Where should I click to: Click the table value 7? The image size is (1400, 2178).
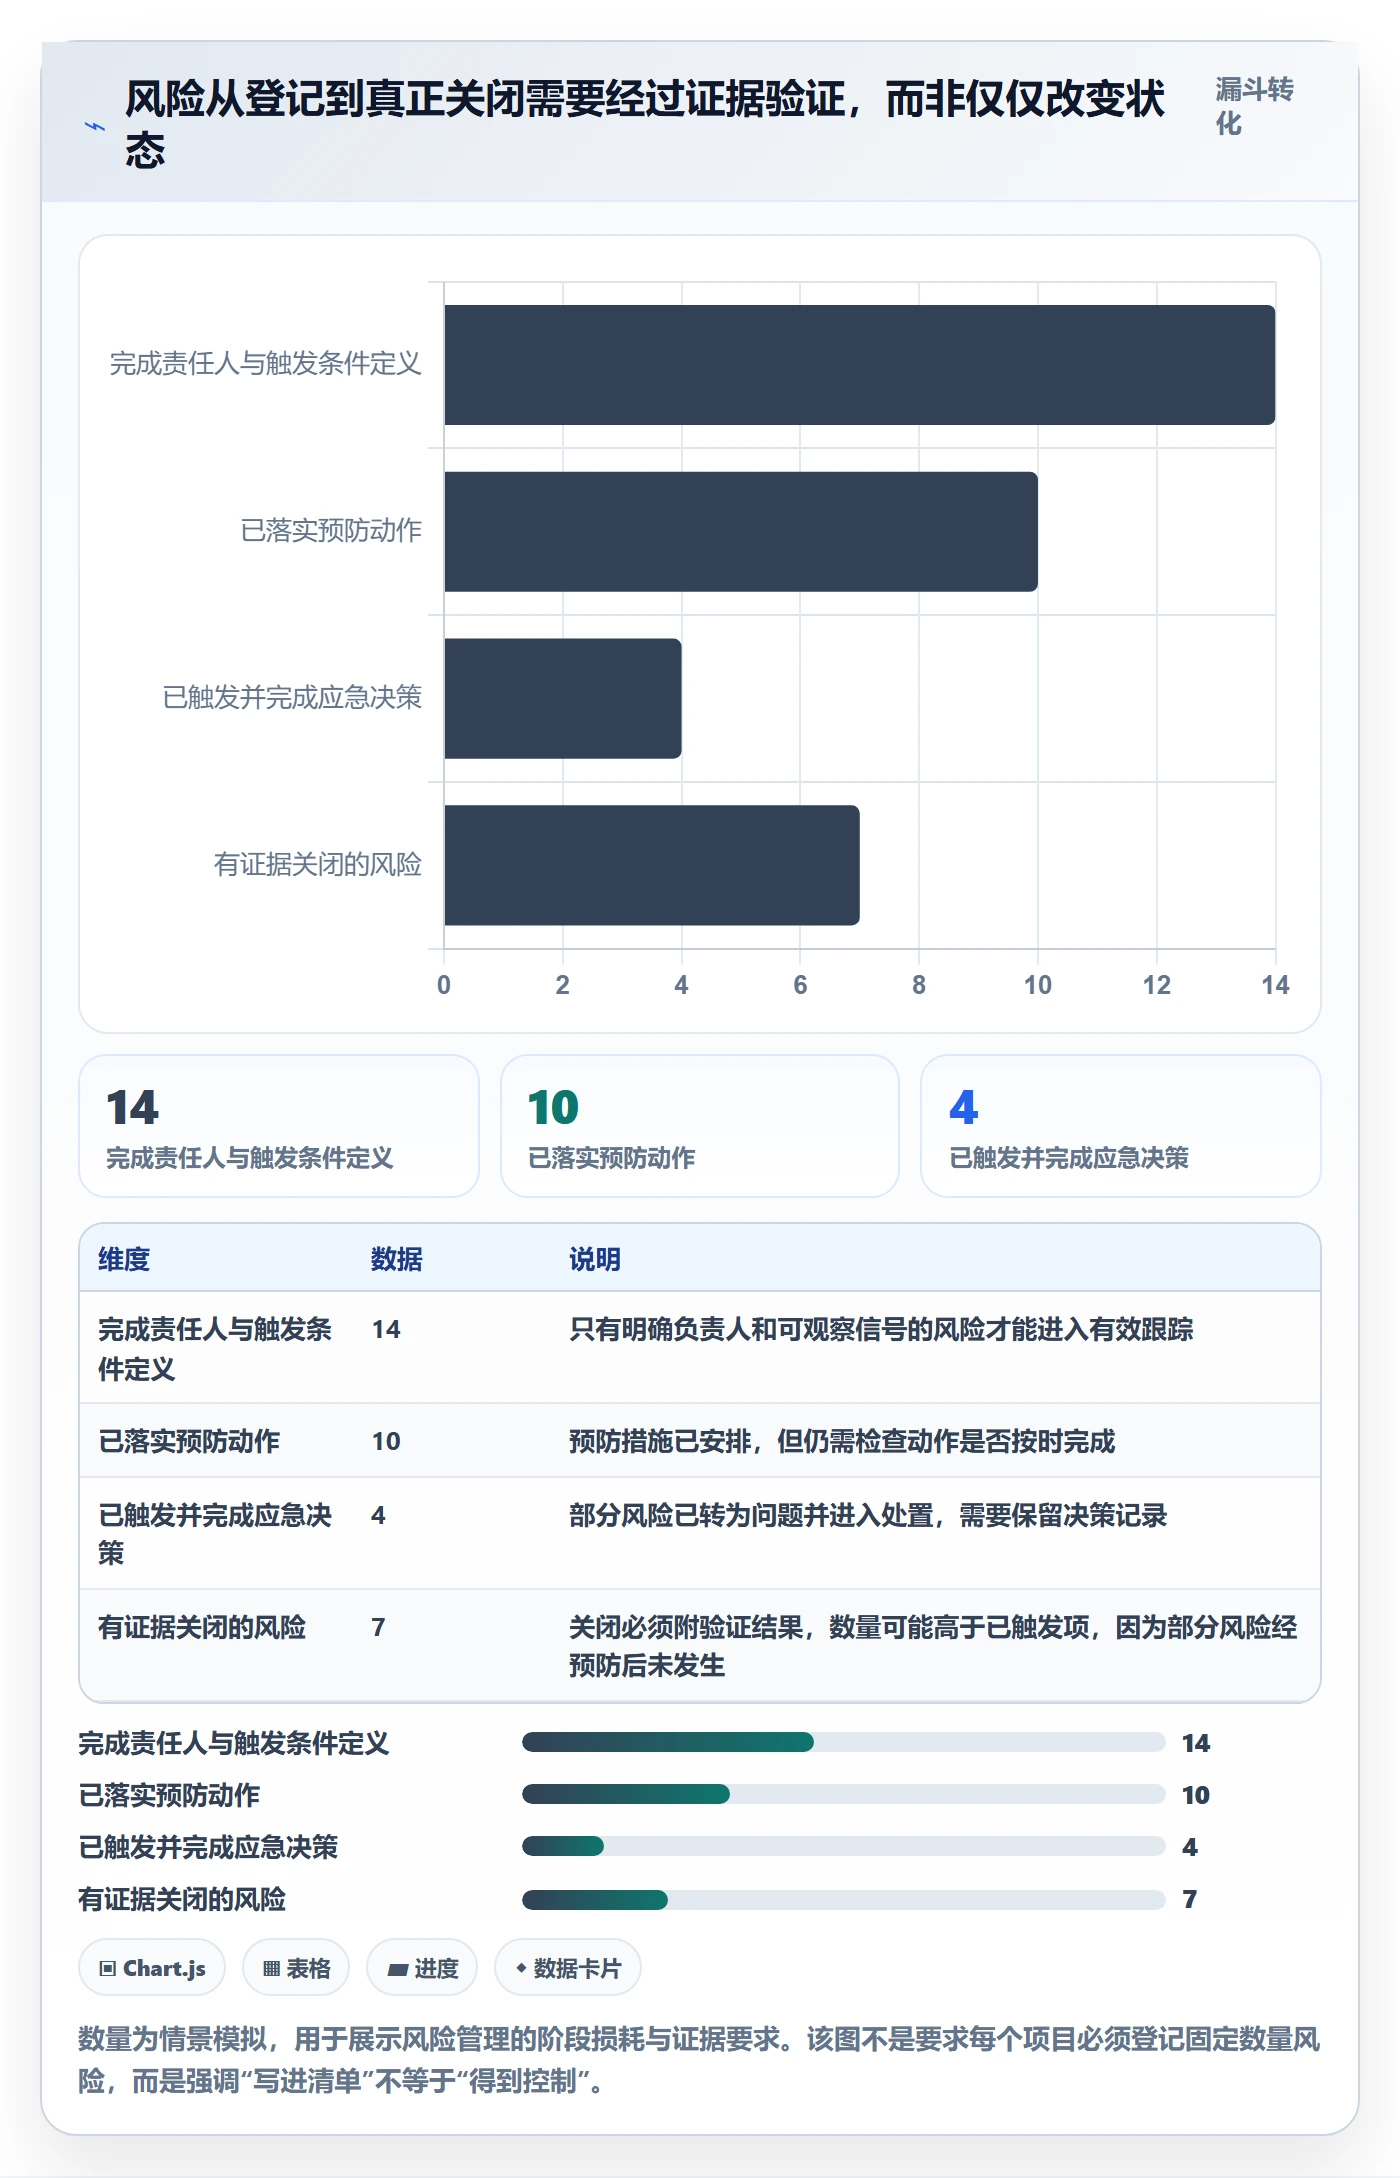[x=378, y=1627]
